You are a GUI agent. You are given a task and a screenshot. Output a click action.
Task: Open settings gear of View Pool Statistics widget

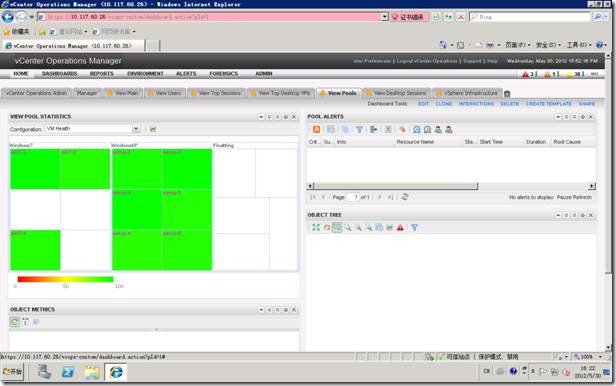click(286, 117)
